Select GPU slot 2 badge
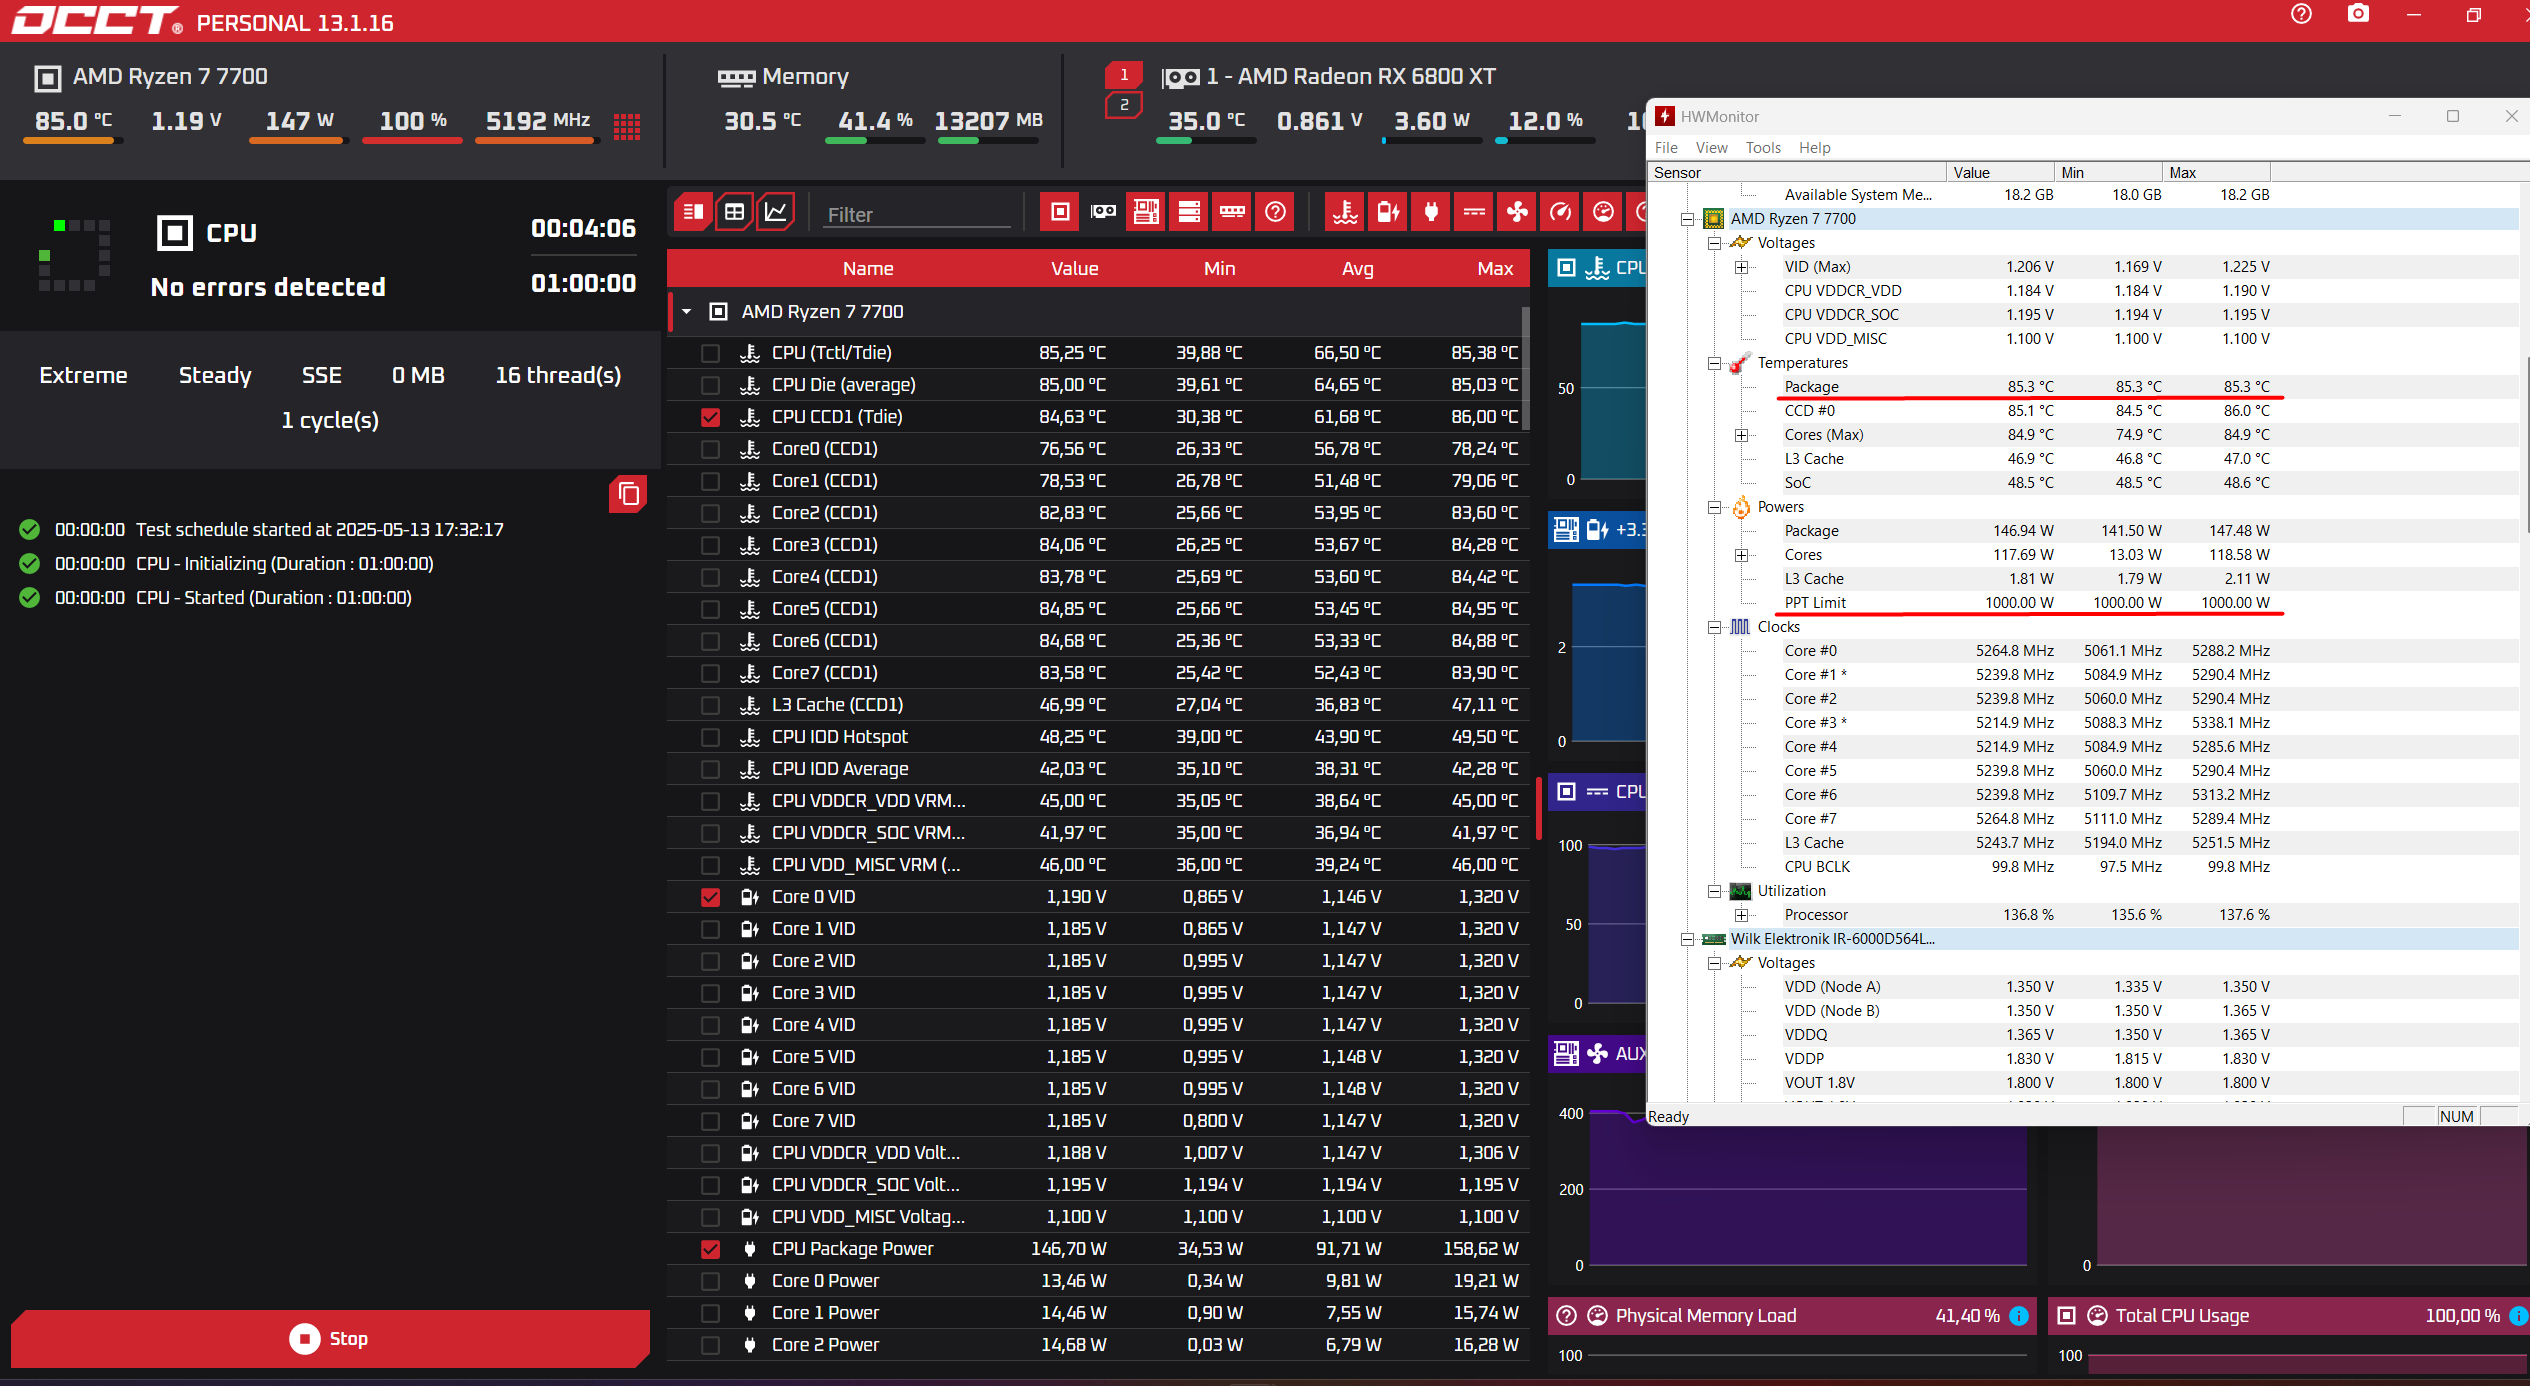 coord(1124,105)
